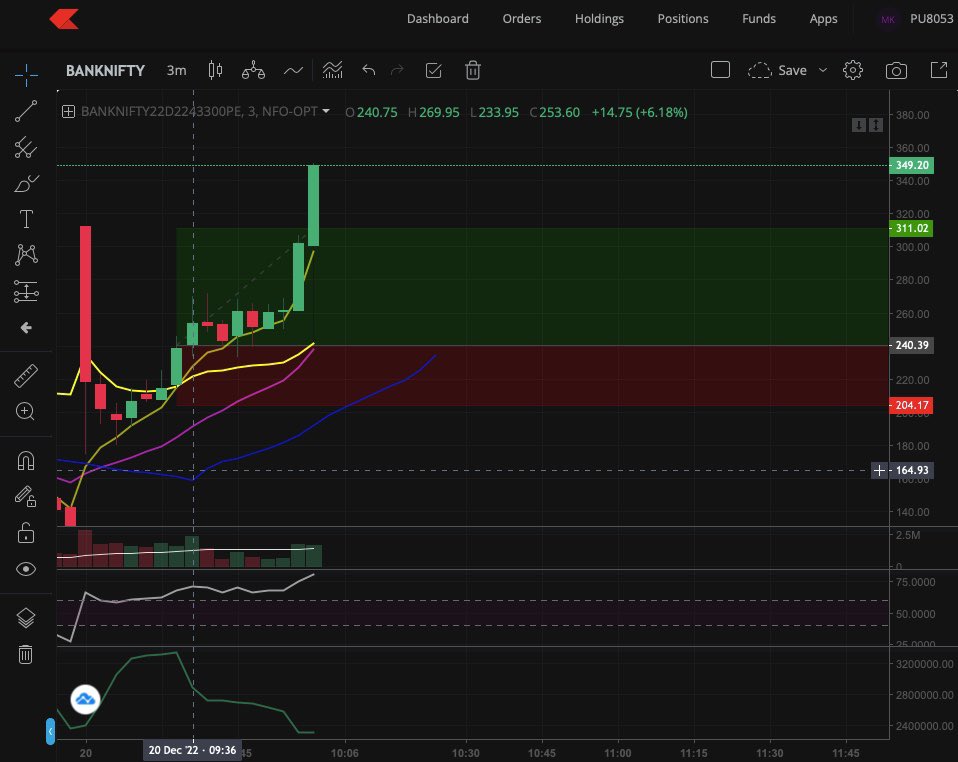The height and width of the screenshot is (762, 958).
Task: Click the pane move-down arrow button
Action: point(859,125)
